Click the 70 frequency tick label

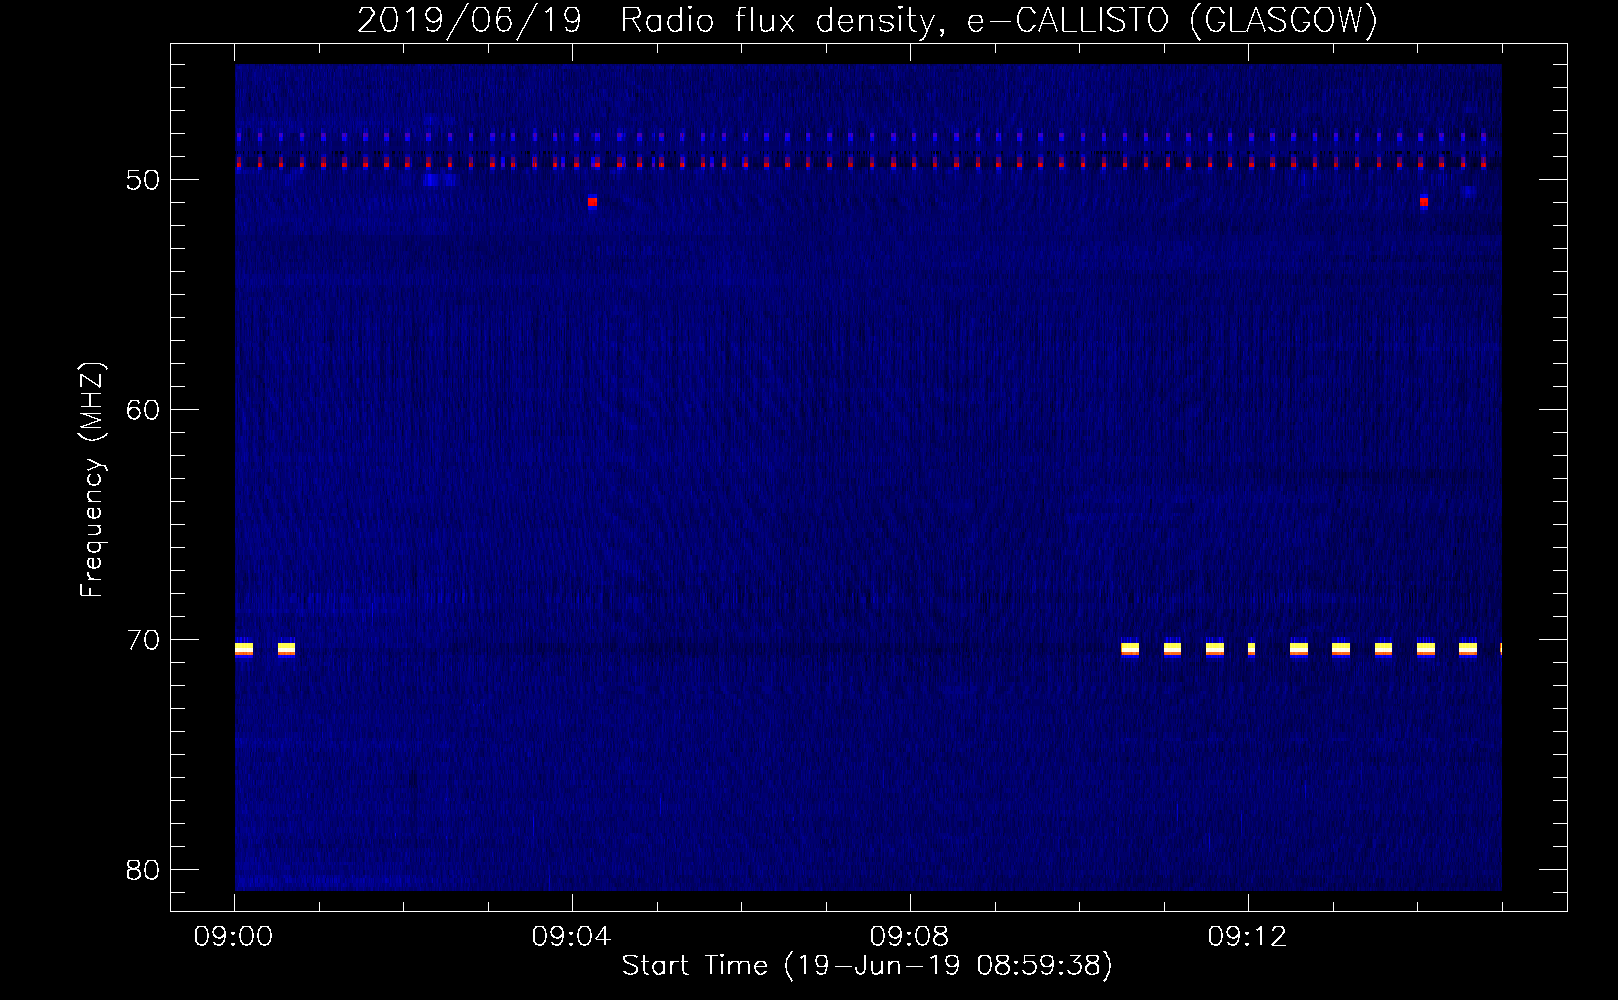(x=143, y=640)
